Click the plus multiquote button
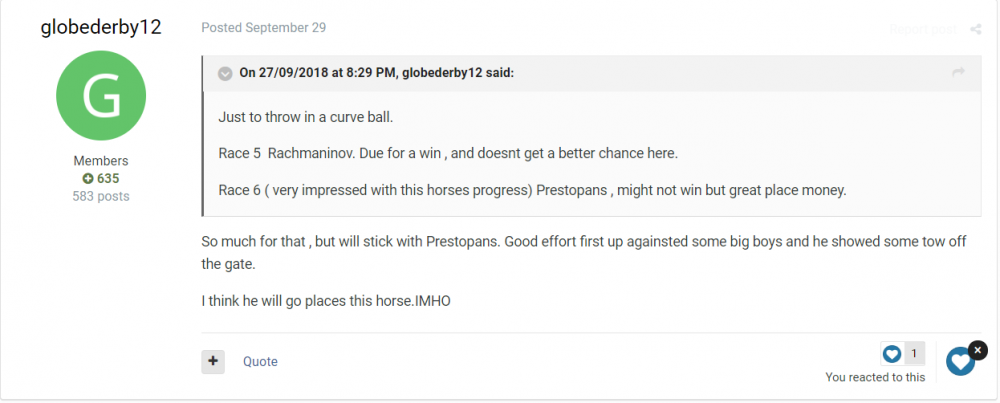 click(213, 361)
